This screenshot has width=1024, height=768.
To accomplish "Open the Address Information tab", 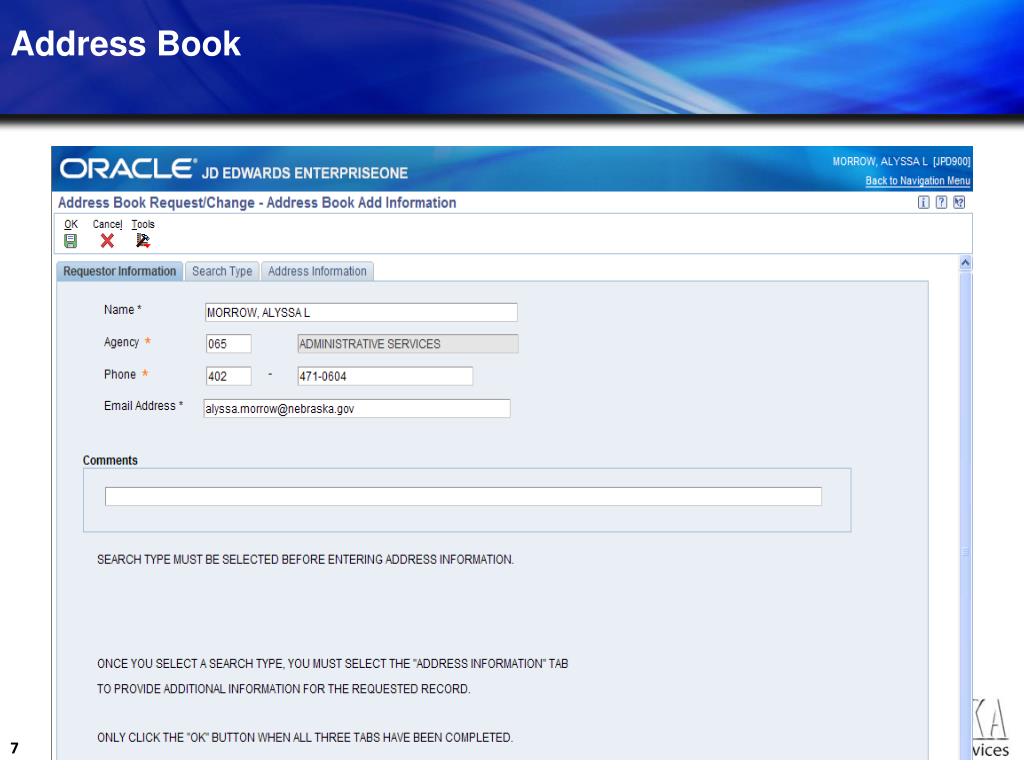I will pyautogui.click(x=317, y=271).
